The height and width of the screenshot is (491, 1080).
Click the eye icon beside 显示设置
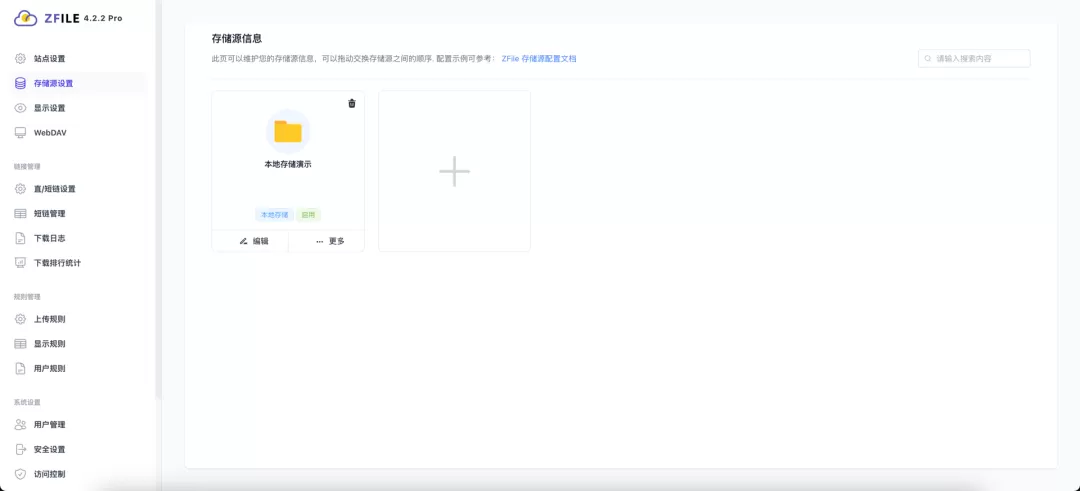[x=20, y=108]
